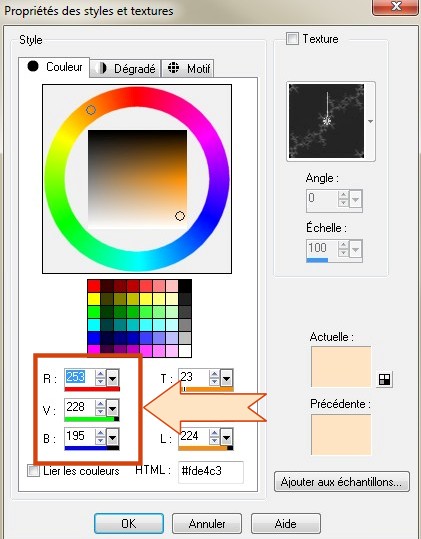
Task: Click the R value spinner arrows
Action: pyautogui.click(x=100, y=378)
